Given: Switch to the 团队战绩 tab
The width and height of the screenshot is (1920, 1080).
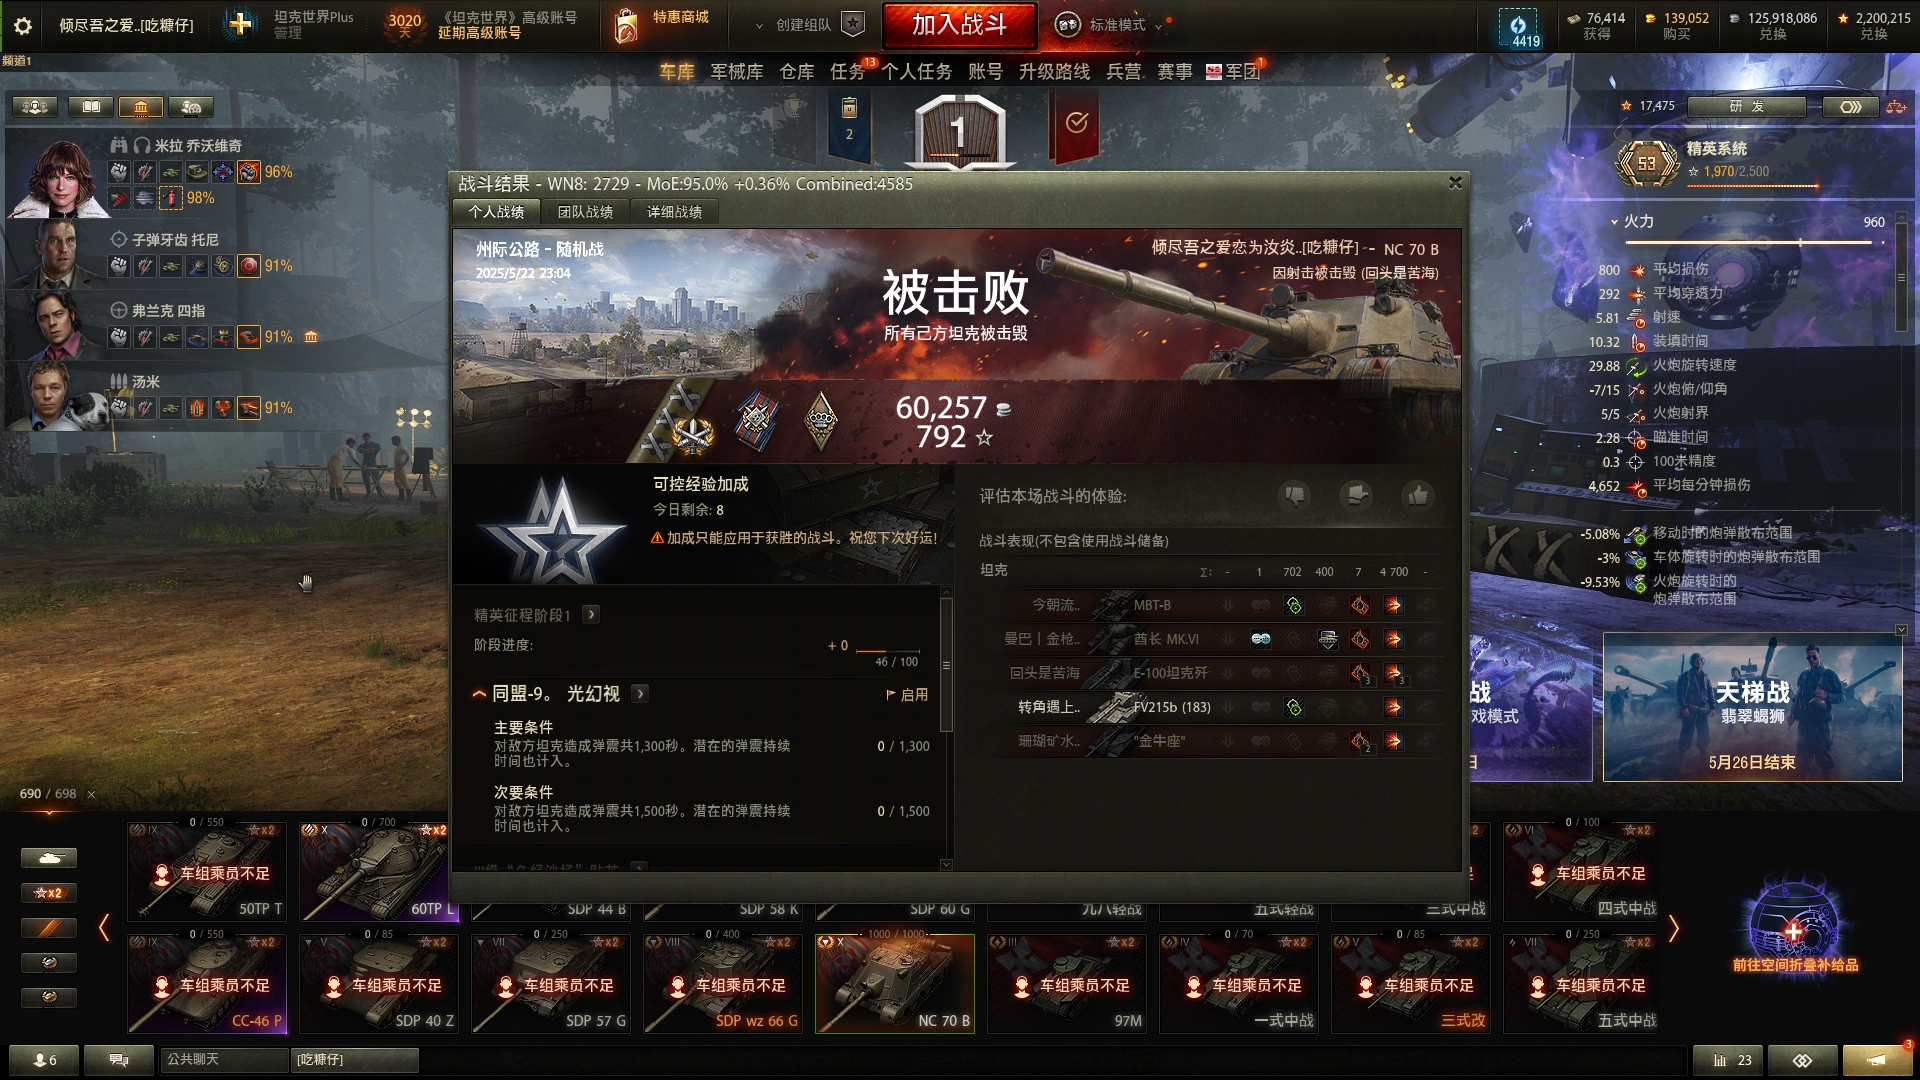Looking at the screenshot, I should tap(585, 212).
